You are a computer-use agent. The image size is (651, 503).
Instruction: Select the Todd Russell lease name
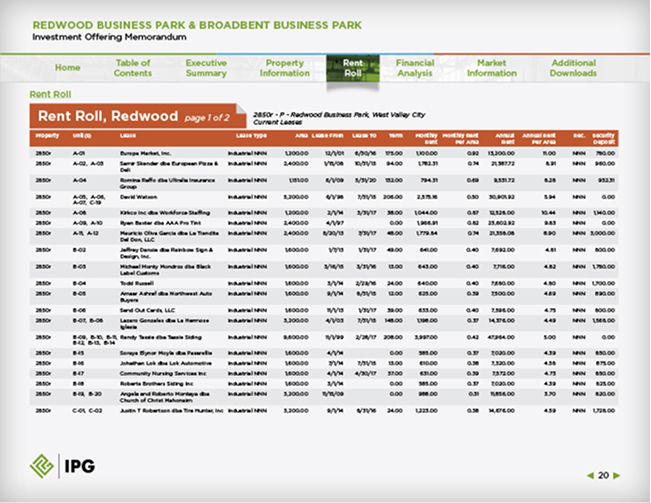pyautogui.click(x=137, y=283)
